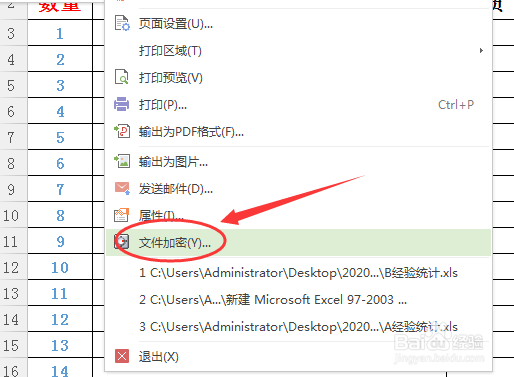The image size is (514, 377).
Task: Click cell with value 3 in row 5
Action: pyautogui.click(x=60, y=85)
